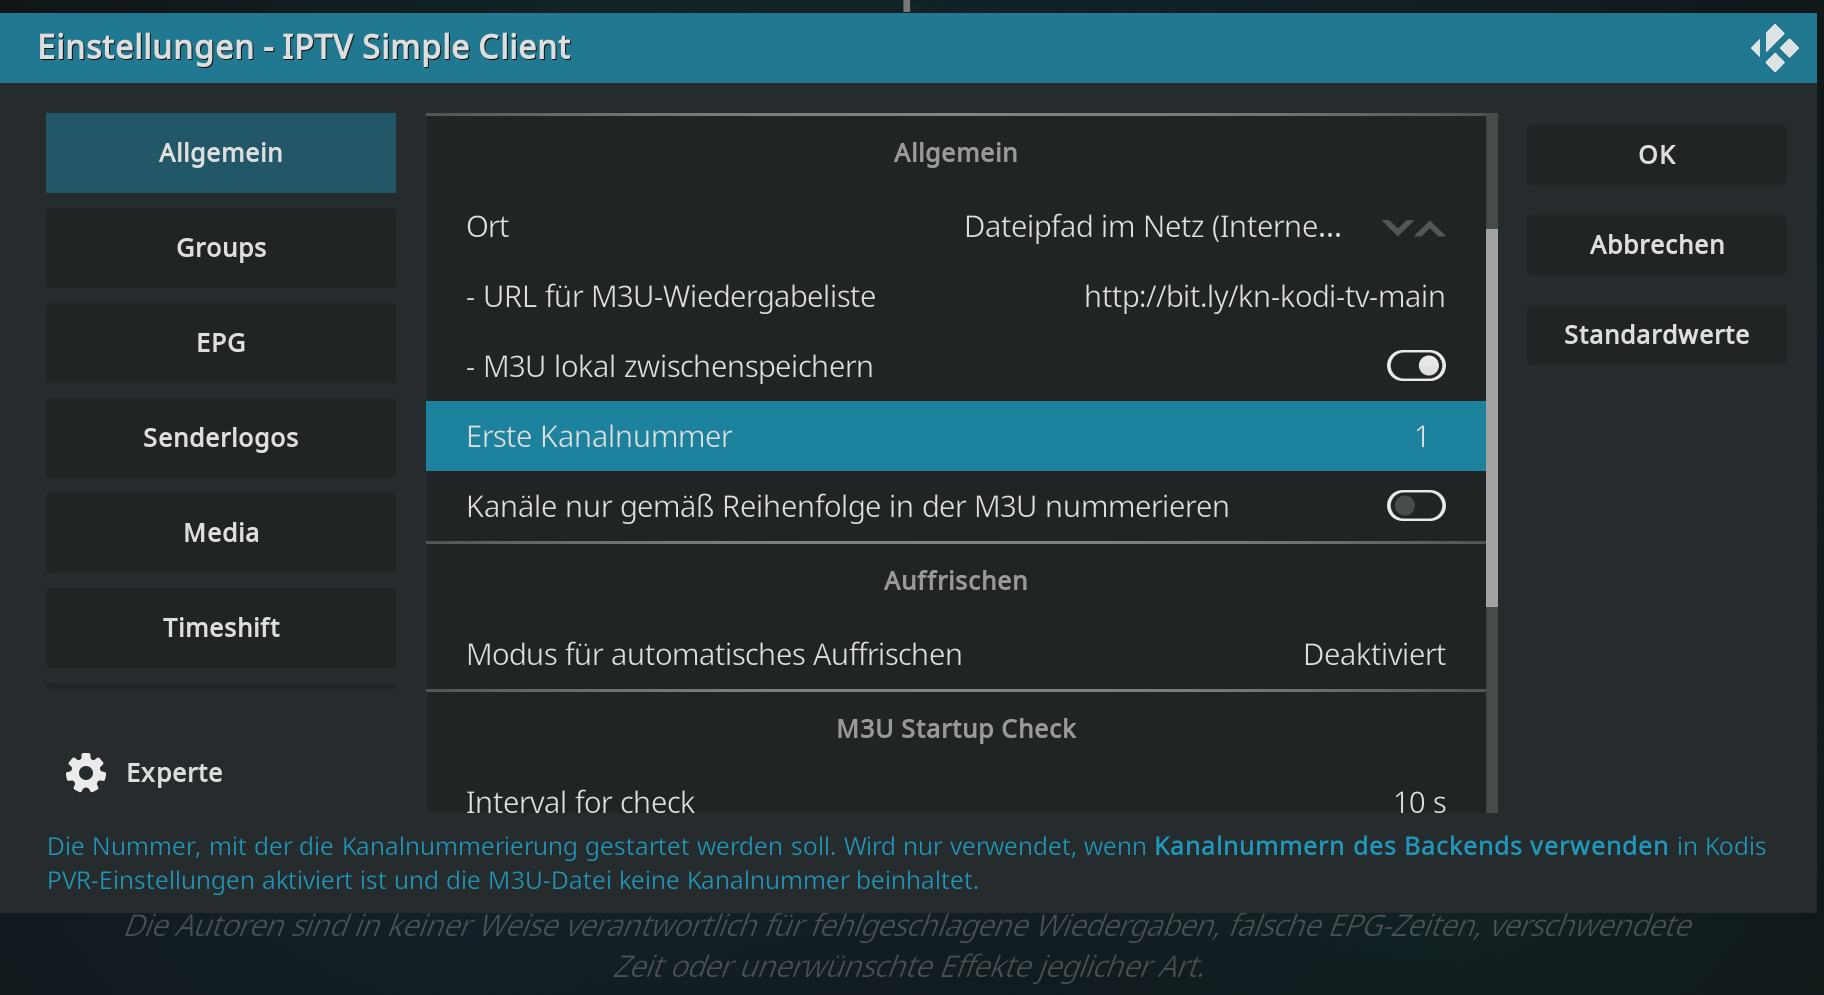Toggle M3U lokal zwischenspeichern switch
The image size is (1824, 995).
1416,366
